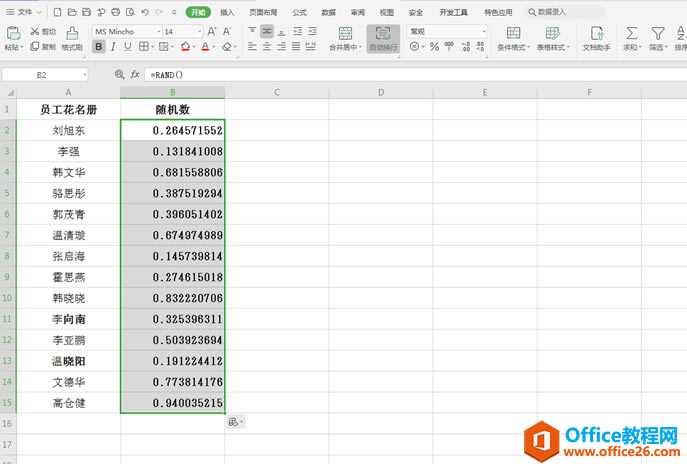Open the File (文件) menu
Viewport: 687px width, 469px height.
point(24,12)
